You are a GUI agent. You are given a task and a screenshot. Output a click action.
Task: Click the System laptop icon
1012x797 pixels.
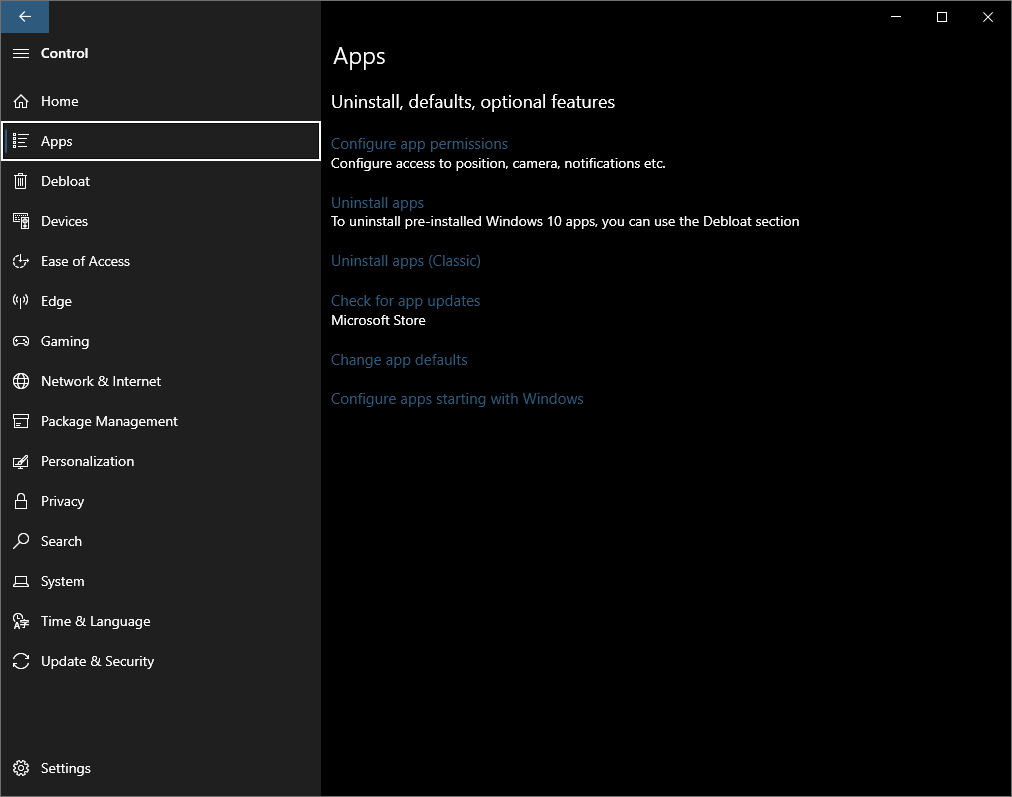(21, 581)
